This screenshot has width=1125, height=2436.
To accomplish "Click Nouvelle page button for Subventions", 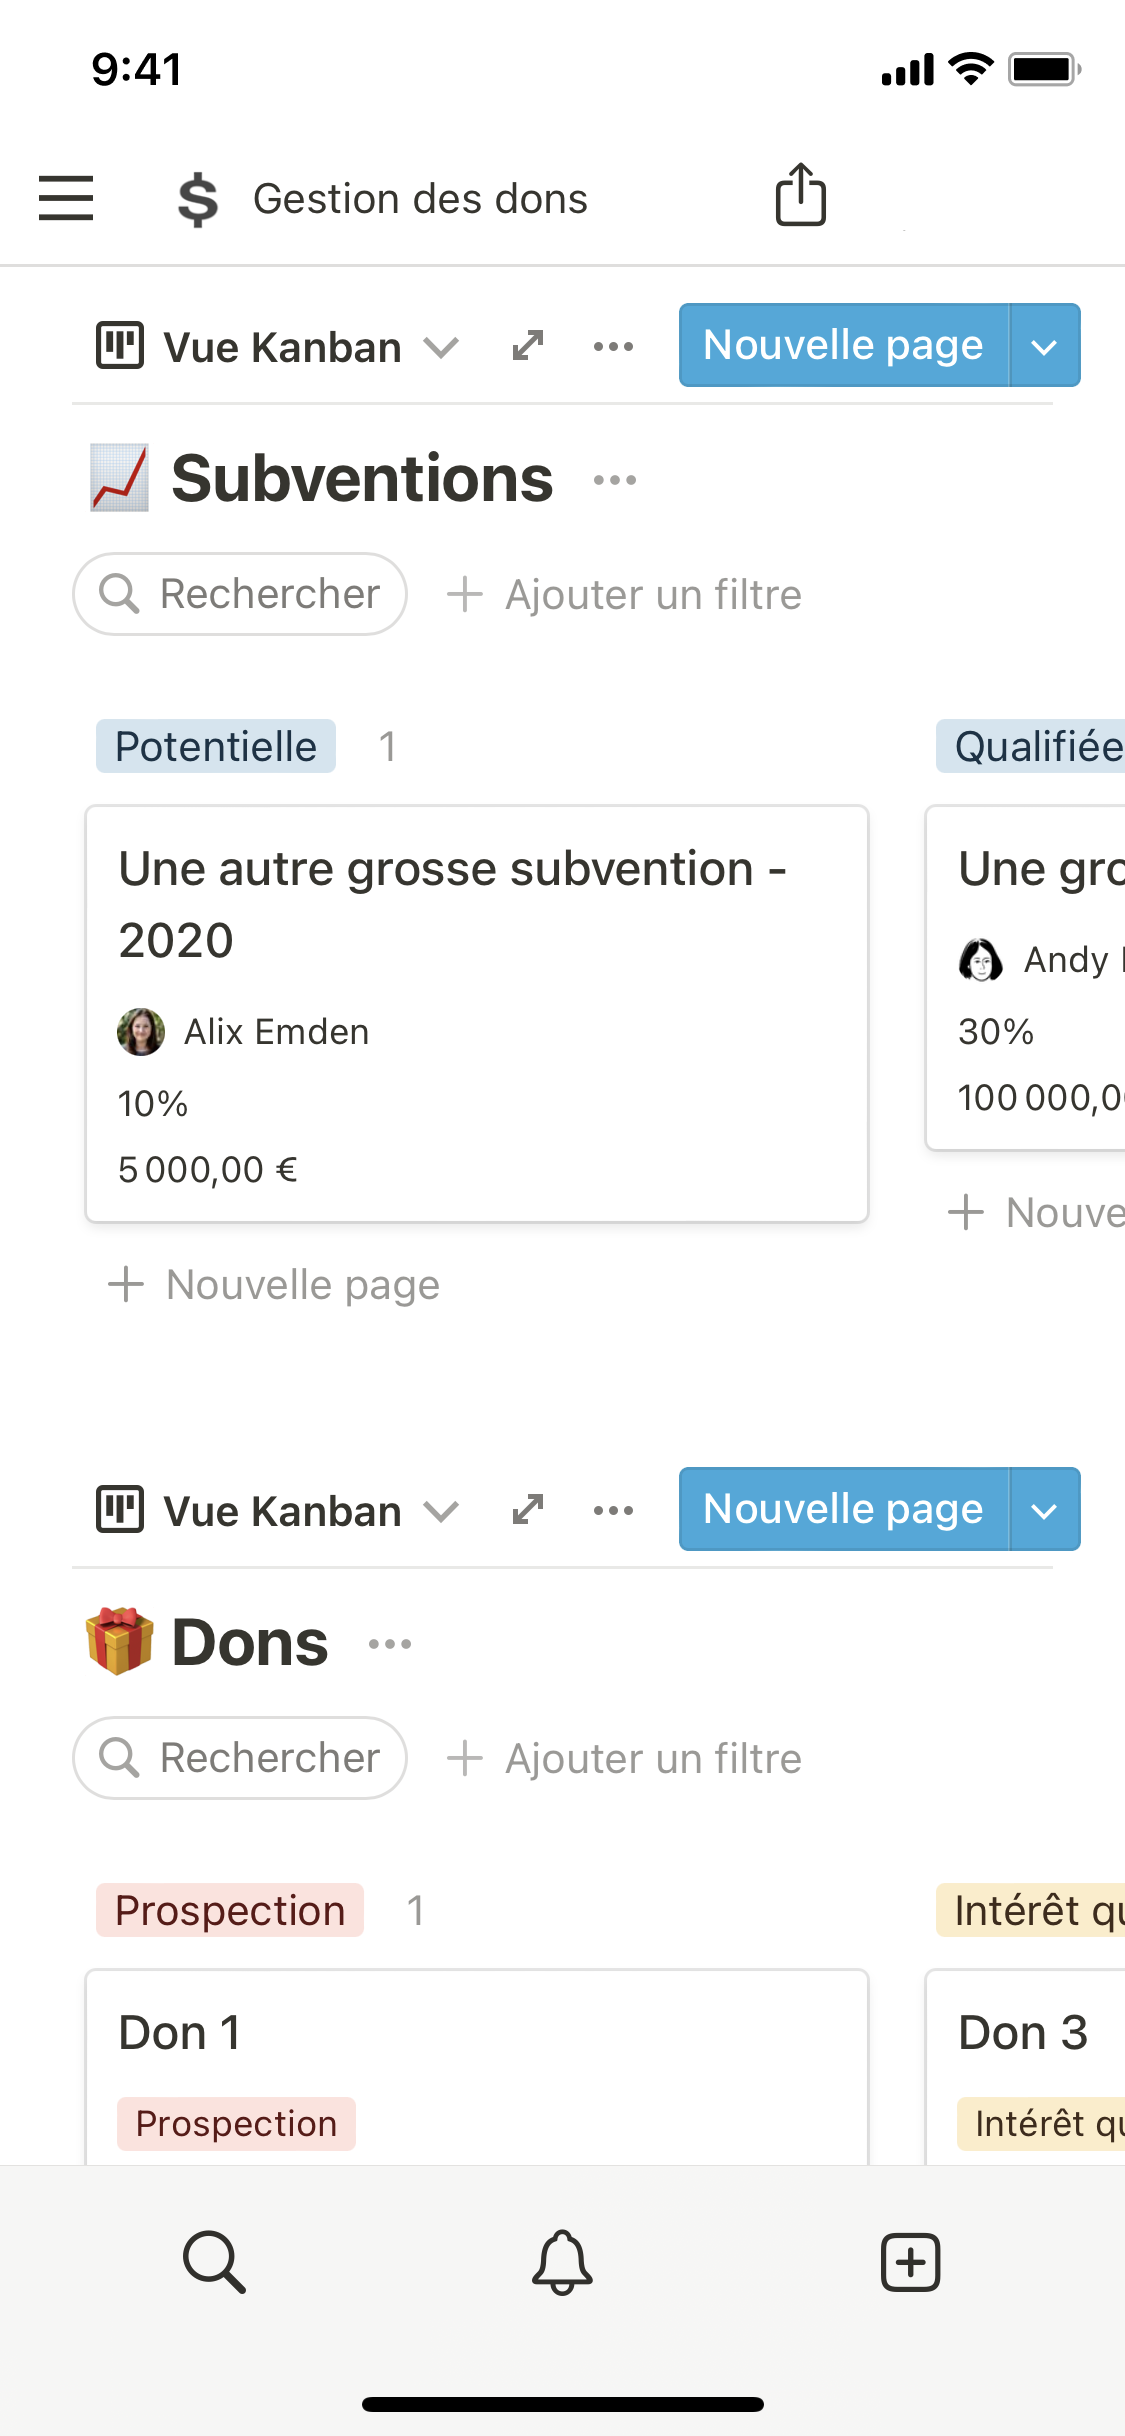I will (843, 346).
